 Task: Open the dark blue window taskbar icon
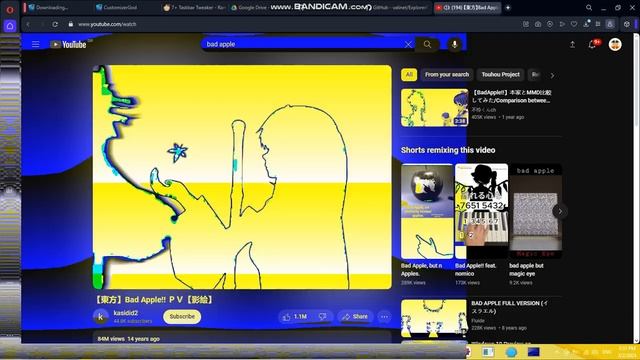click(x=533, y=352)
